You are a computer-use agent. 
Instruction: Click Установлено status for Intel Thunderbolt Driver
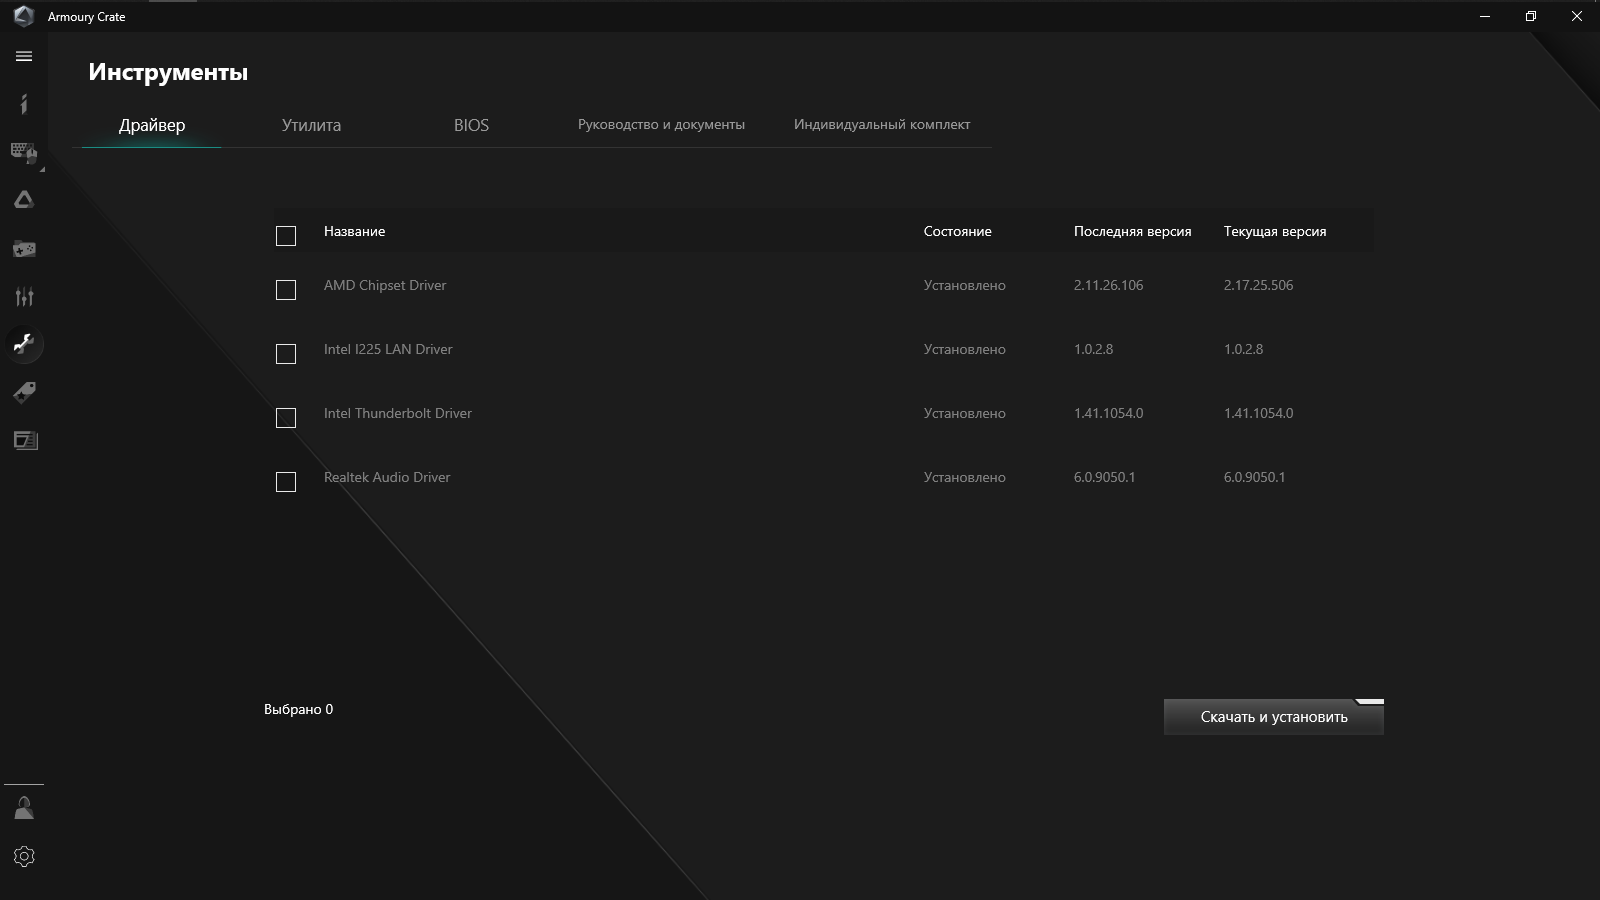click(964, 413)
